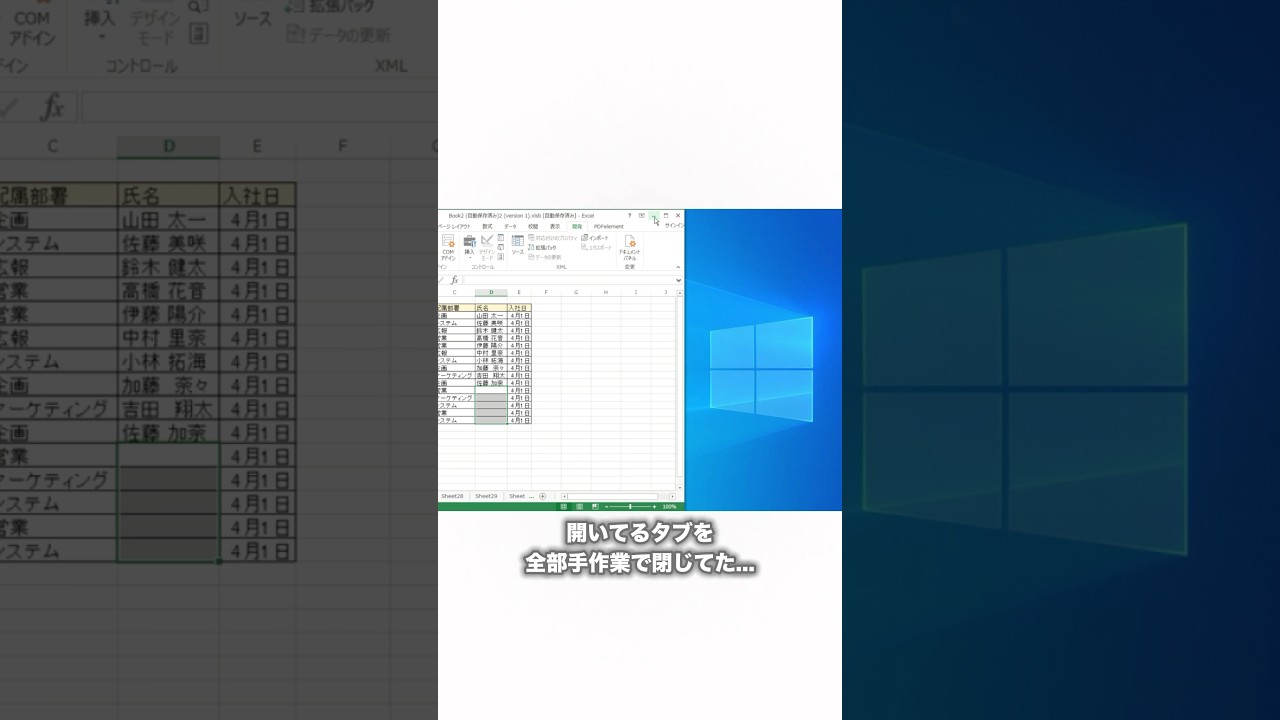Switch to the データ ribbon tab

(x=510, y=226)
